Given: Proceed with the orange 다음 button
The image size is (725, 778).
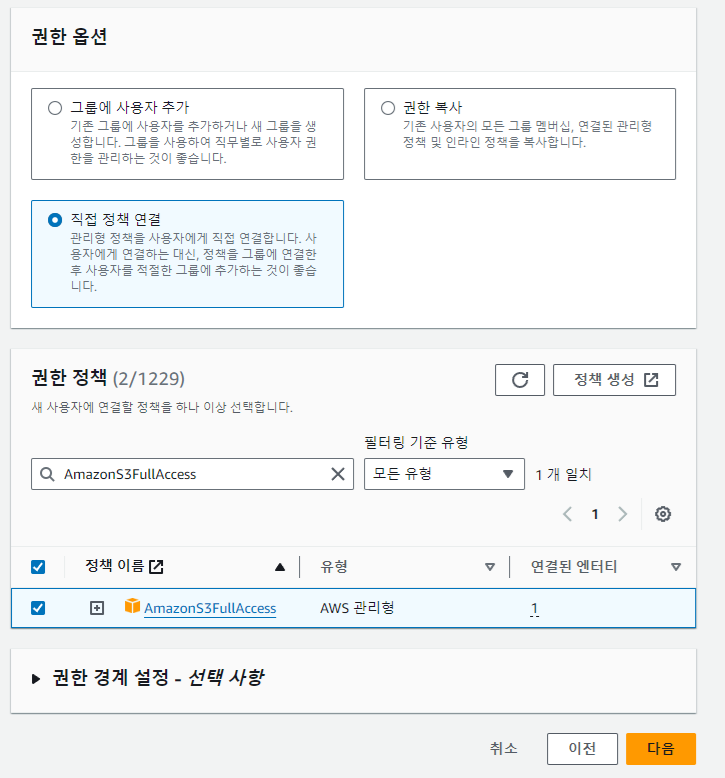Looking at the screenshot, I should pyautogui.click(x=660, y=749).
